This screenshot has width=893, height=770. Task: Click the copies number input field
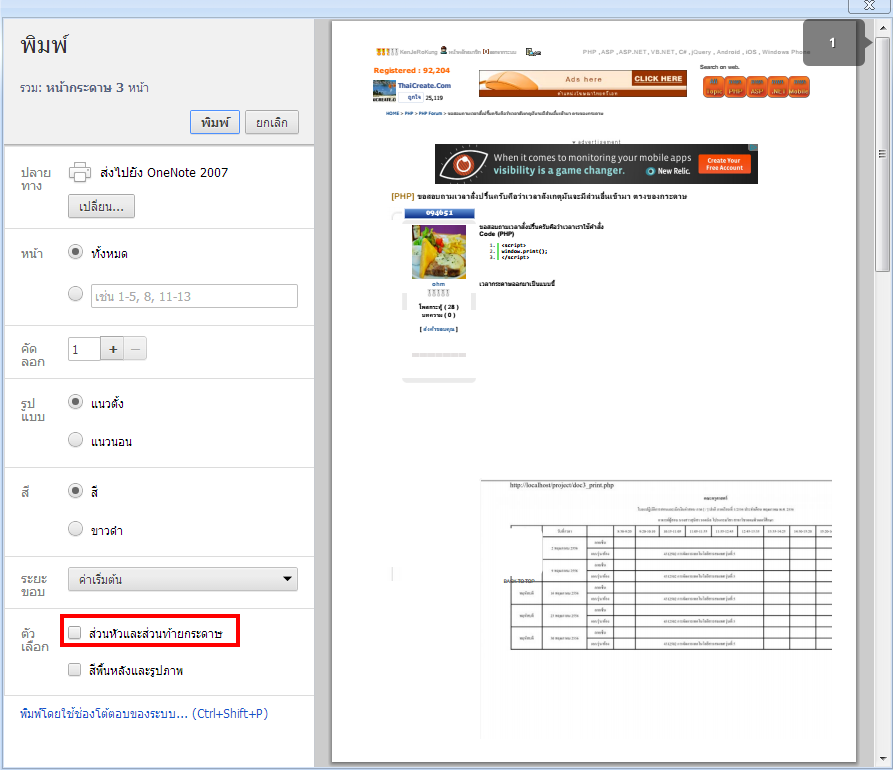point(84,349)
